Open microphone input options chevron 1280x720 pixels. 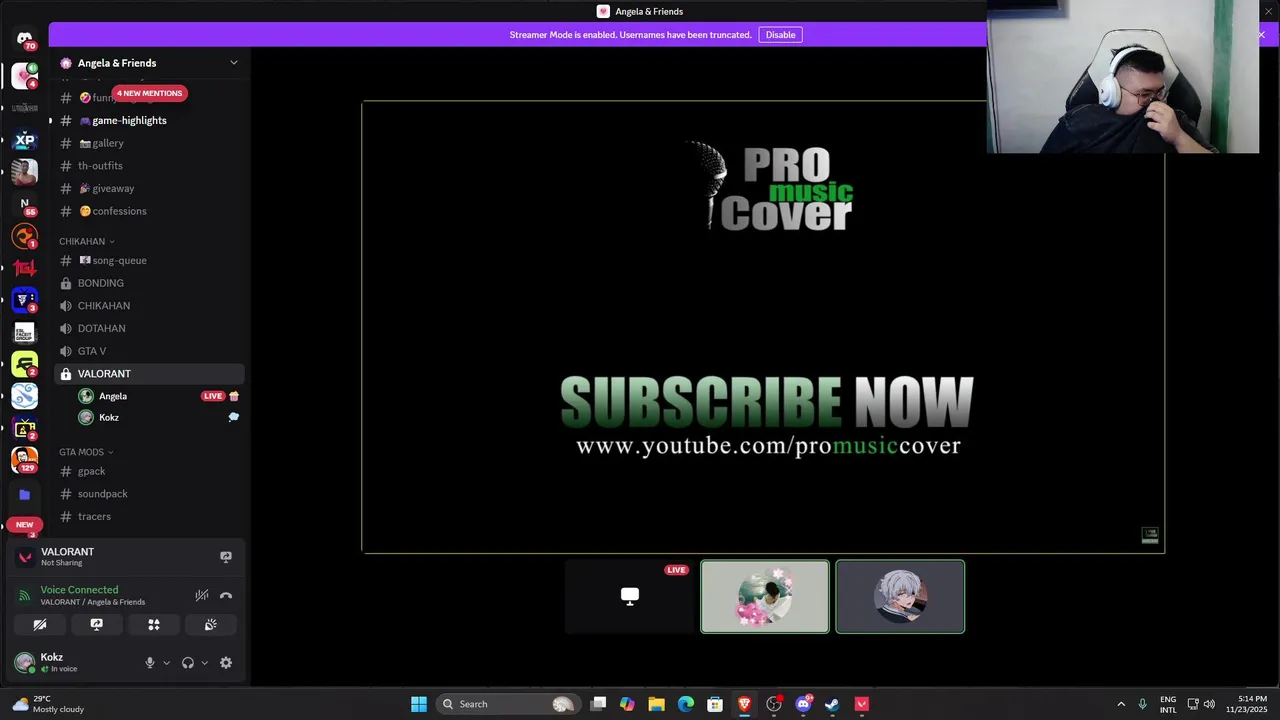[x=166, y=662]
